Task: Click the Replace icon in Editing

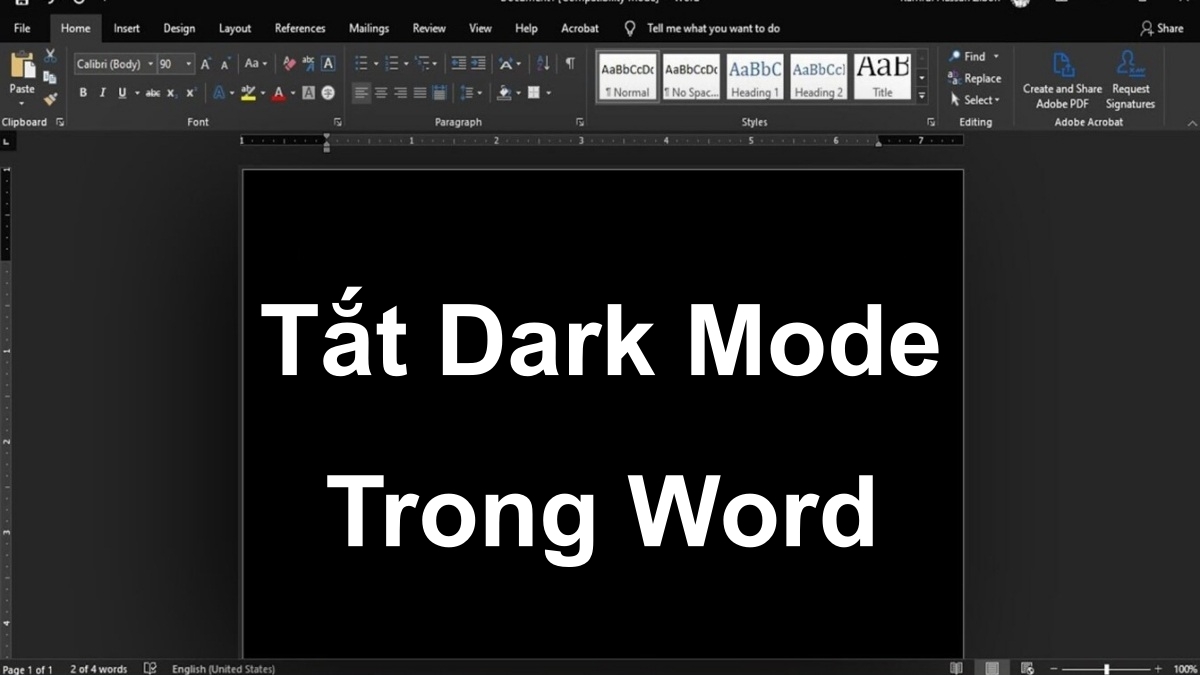Action: click(x=975, y=78)
